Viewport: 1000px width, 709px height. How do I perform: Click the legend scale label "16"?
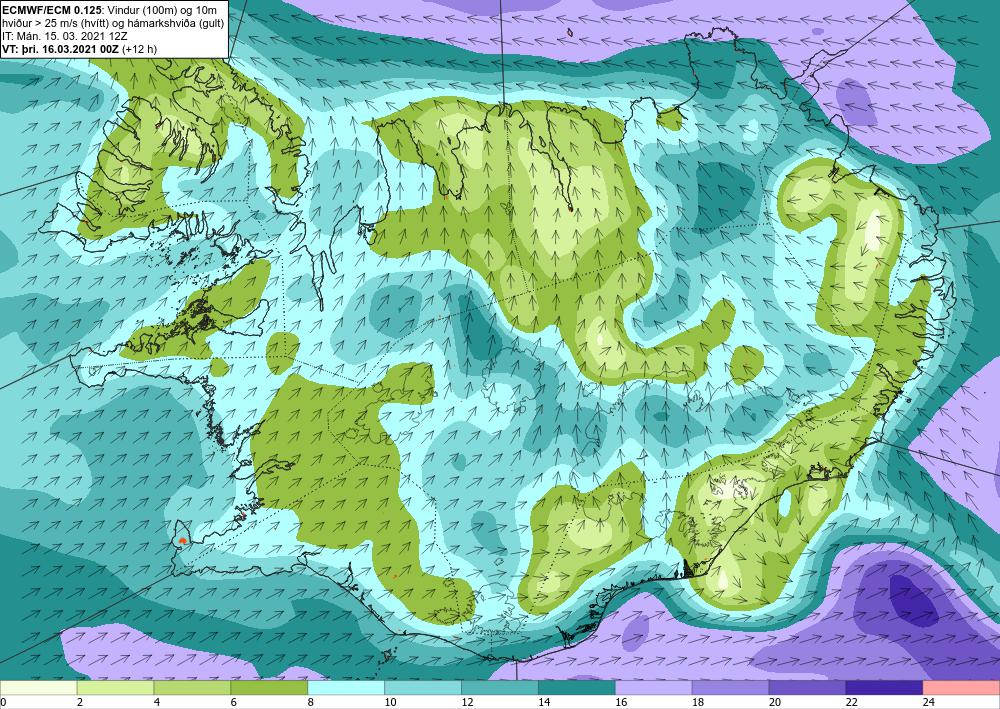621,702
